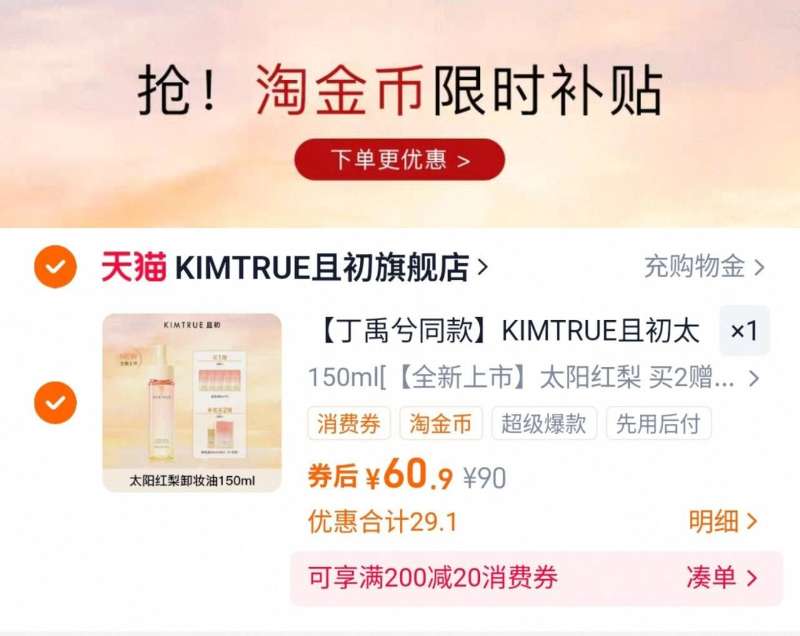Image resolution: width=800 pixels, height=636 pixels.
Task: Uncheck the makeup remover product checkbox
Action: 55,402
